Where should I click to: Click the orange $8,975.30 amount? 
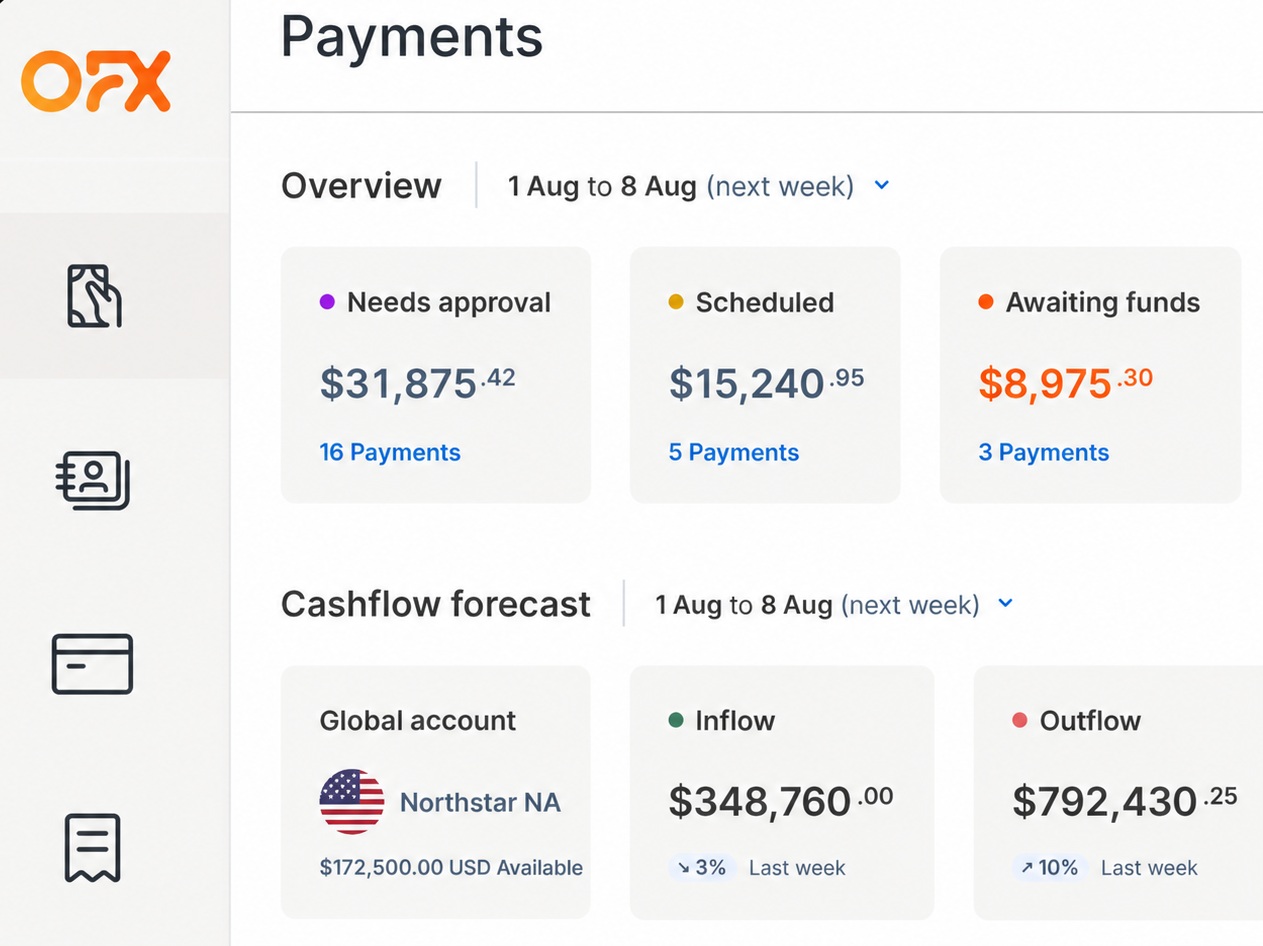pos(1066,382)
